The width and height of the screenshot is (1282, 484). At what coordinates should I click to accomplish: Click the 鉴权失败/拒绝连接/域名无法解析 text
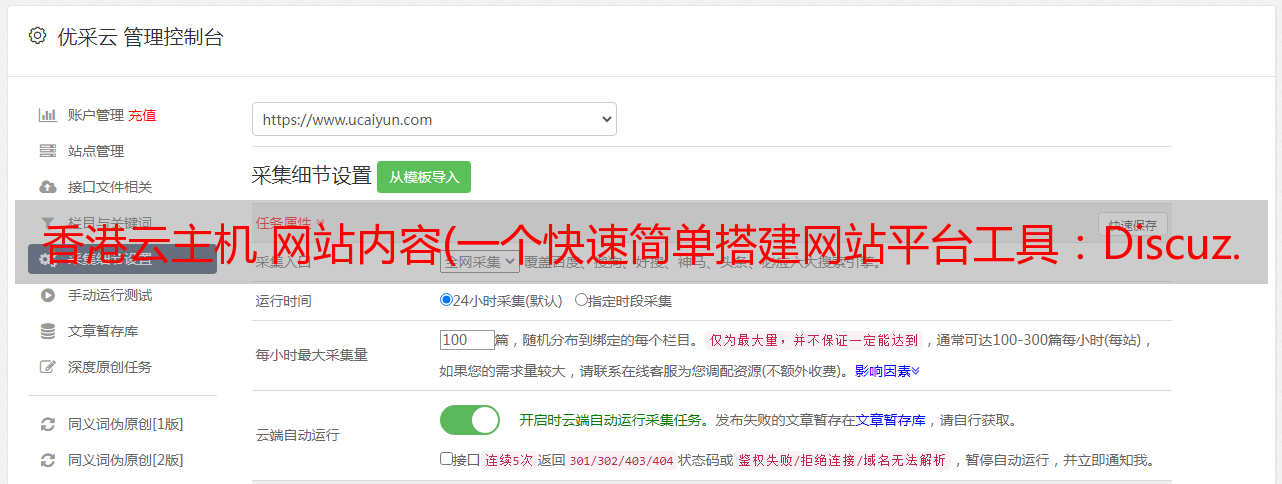click(x=842, y=461)
